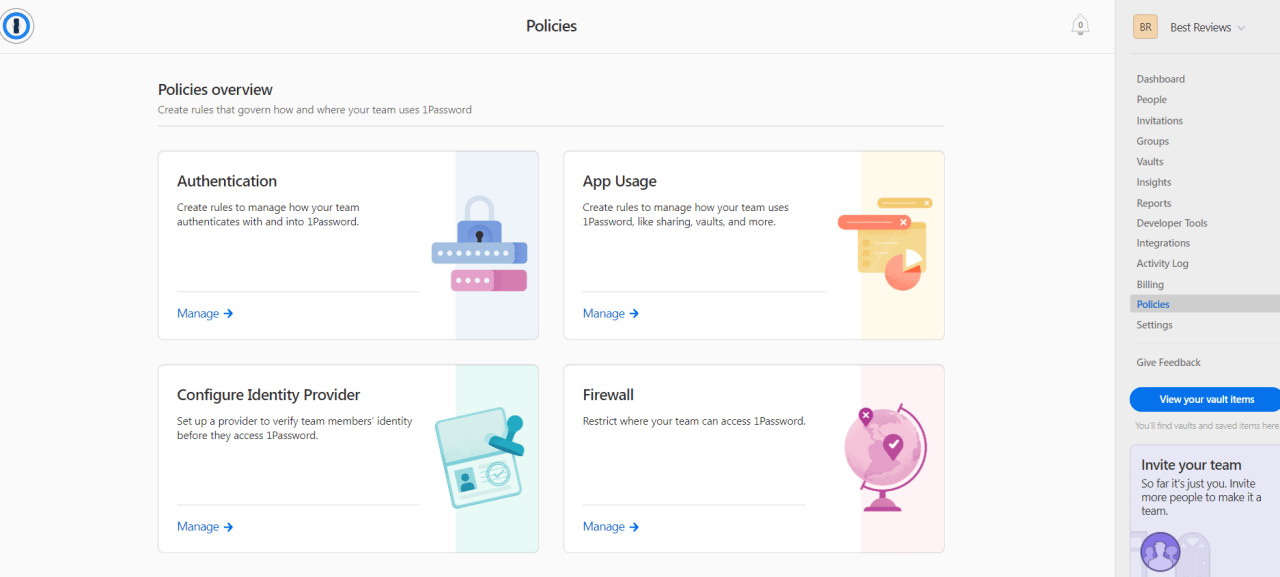This screenshot has height=577, width=1280.
Task: Click the people avatar in the Invite your team panel
Action: point(1160,551)
